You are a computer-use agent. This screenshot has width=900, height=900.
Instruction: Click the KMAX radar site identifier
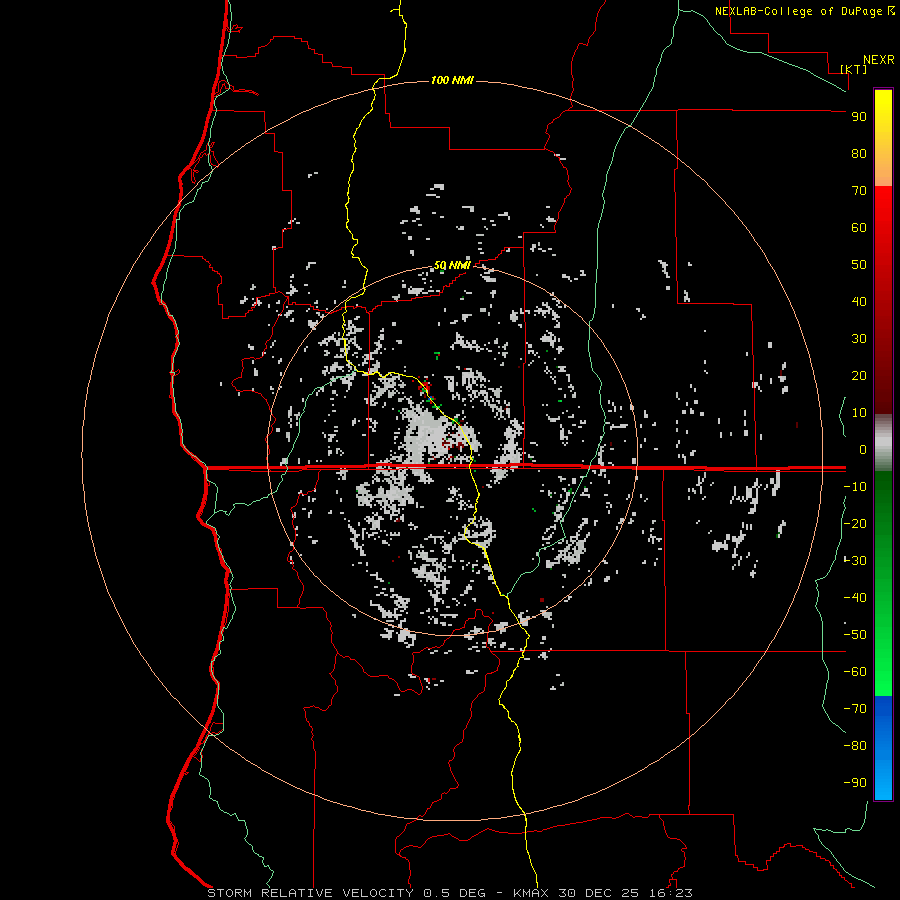click(x=530, y=893)
